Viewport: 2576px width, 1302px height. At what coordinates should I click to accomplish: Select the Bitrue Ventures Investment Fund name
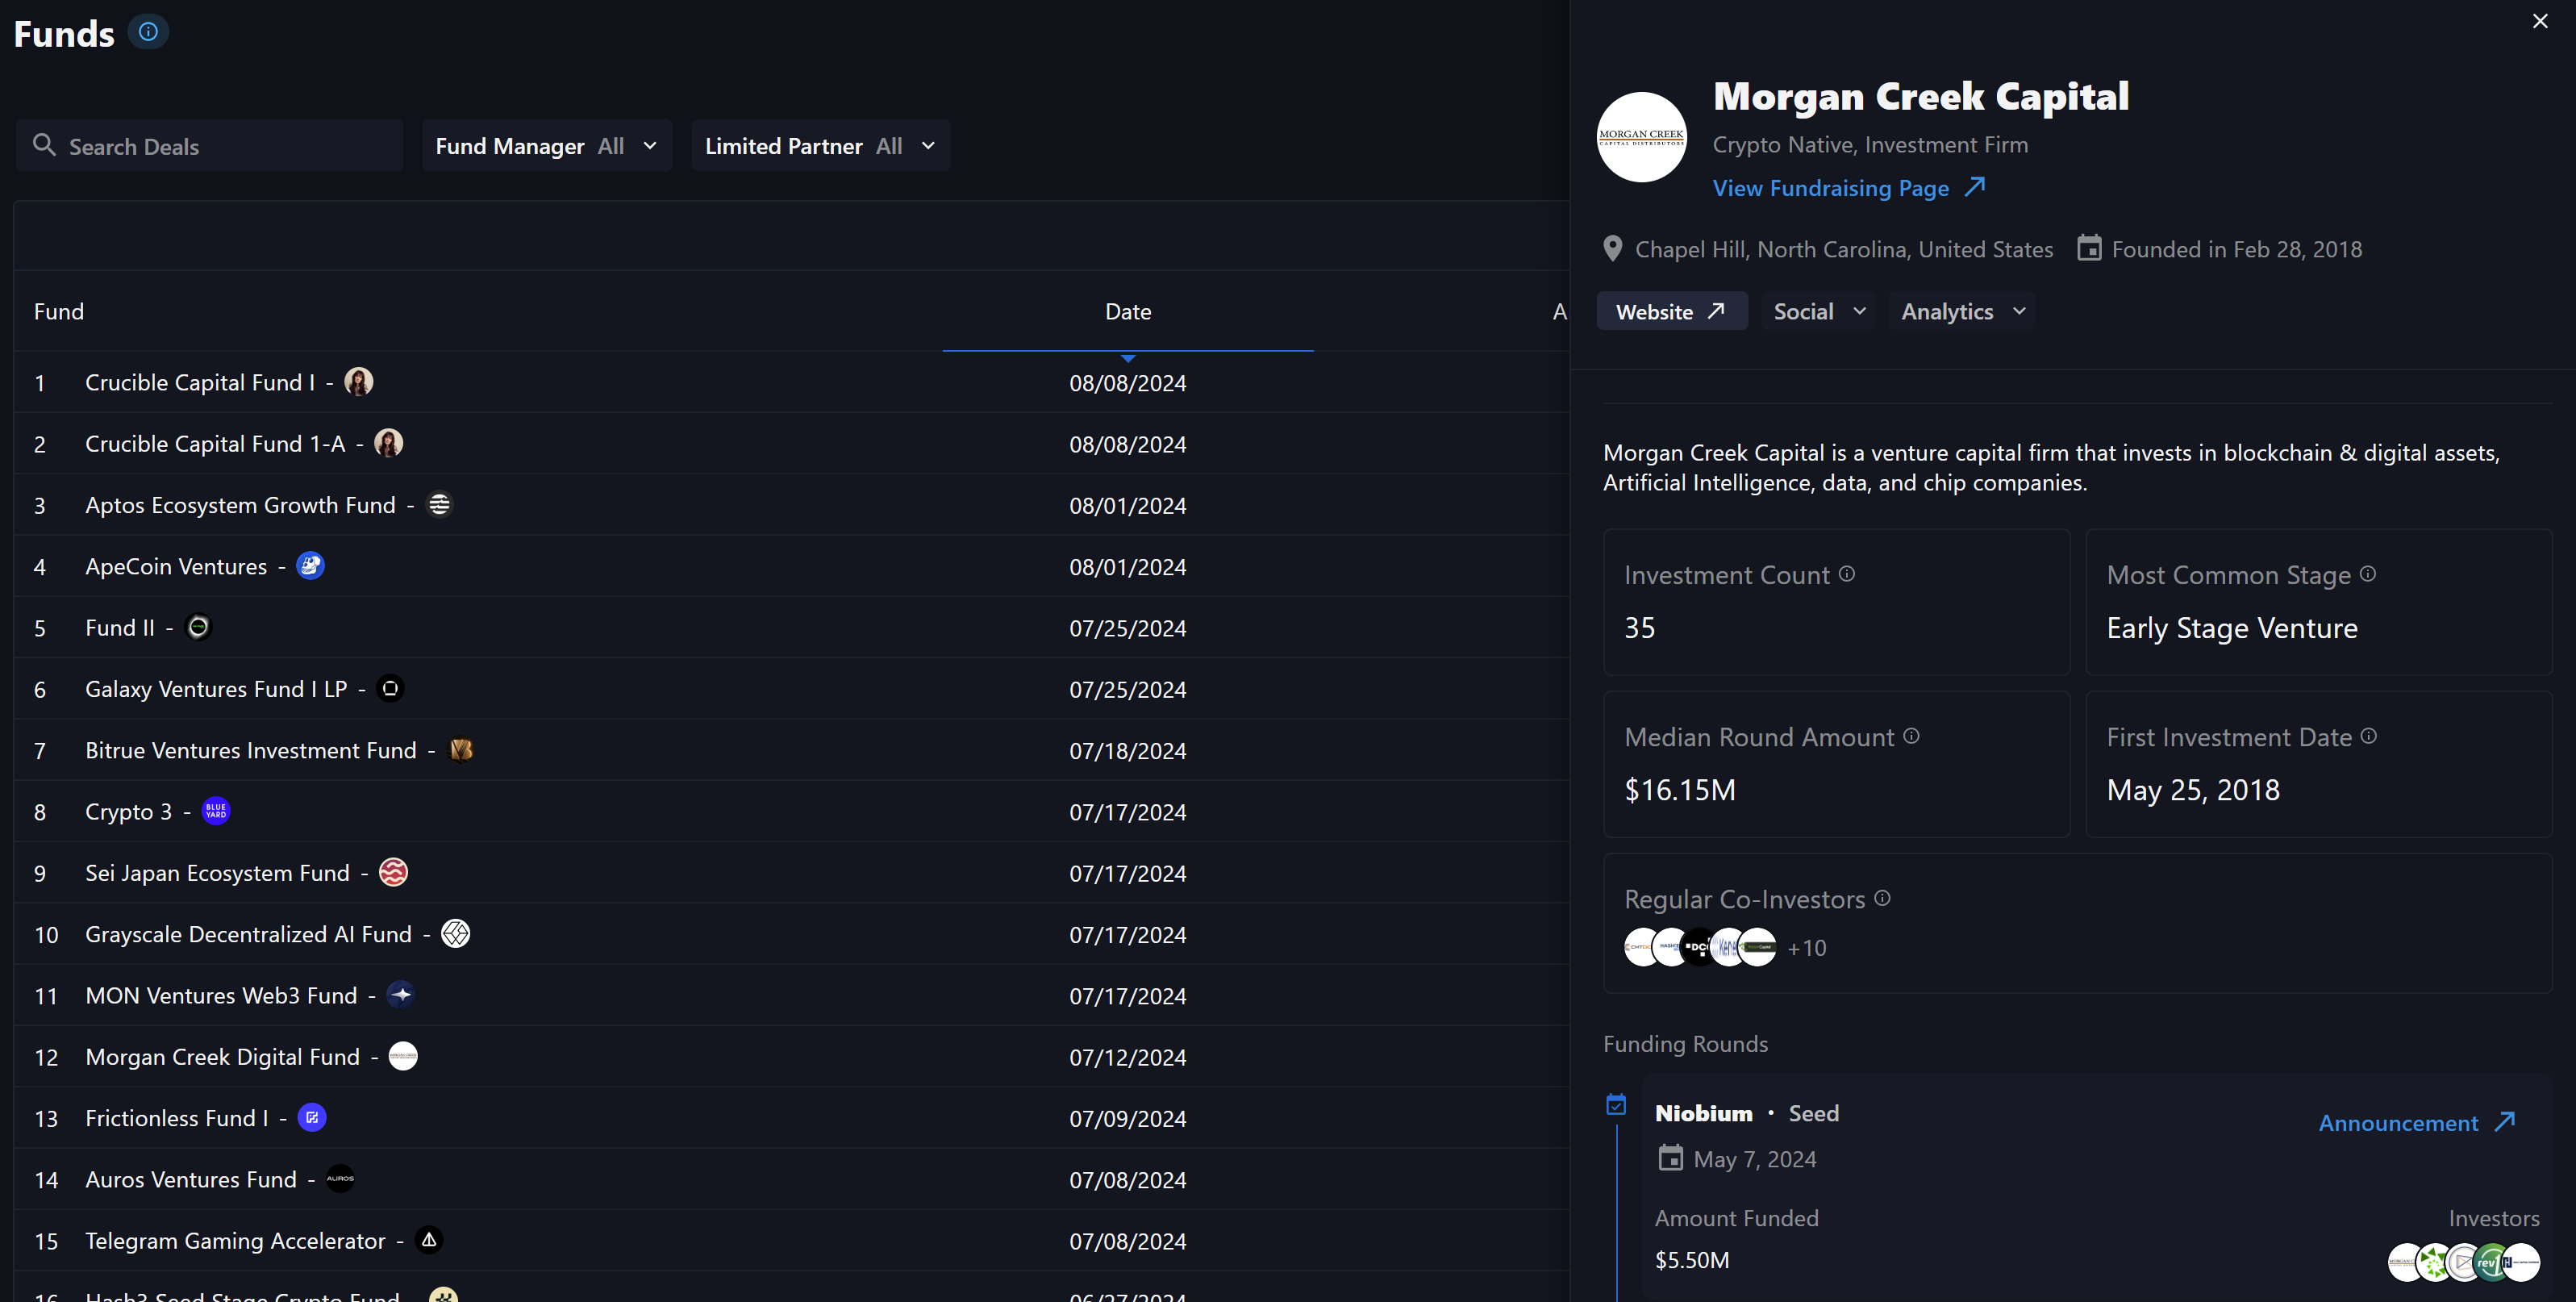coord(250,750)
